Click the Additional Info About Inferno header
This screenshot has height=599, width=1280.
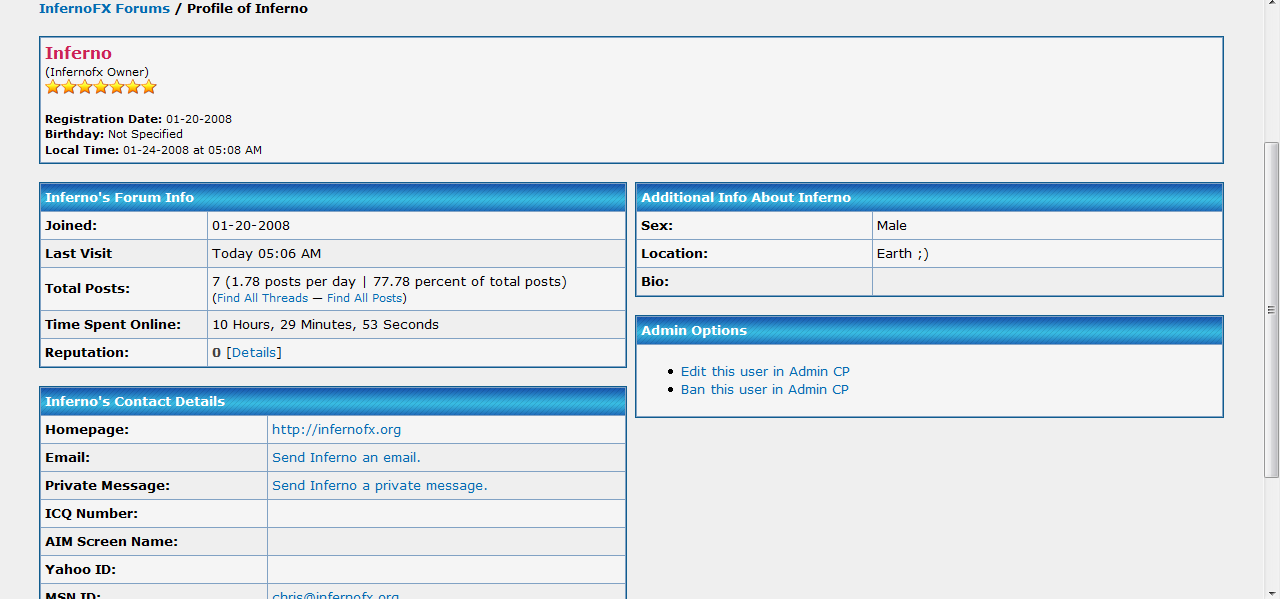pos(929,198)
